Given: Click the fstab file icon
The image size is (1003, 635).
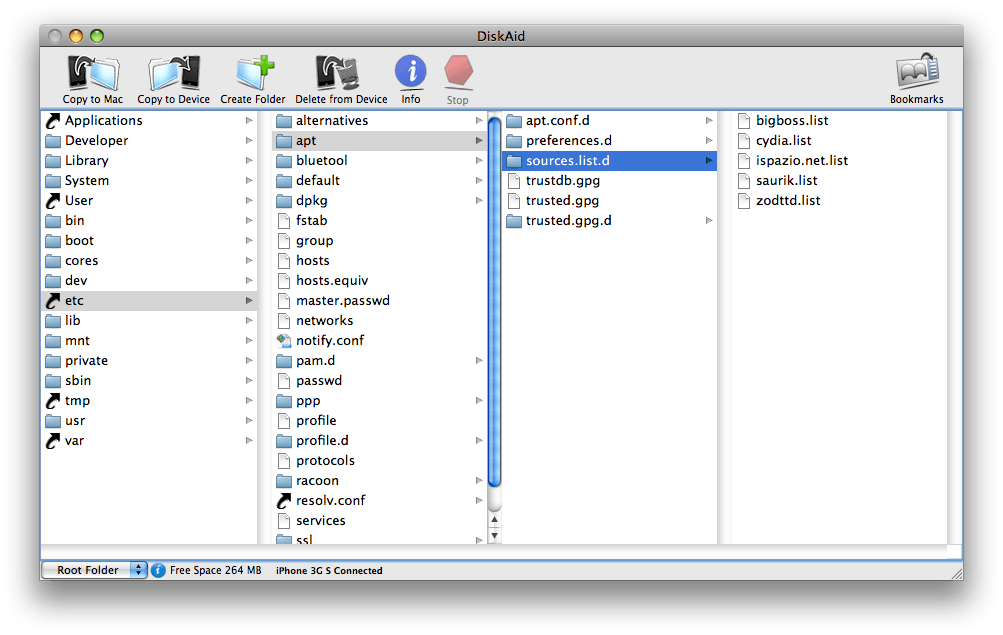Looking at the screenshot, I should click(284, 221).
